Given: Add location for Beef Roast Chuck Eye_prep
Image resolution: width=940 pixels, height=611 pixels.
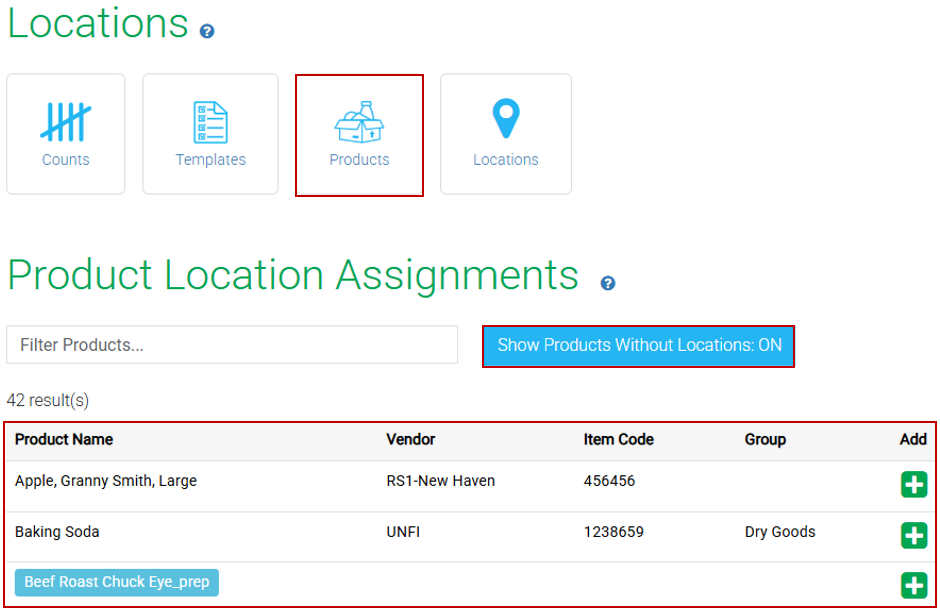Looking at the screenshot, I should (x=914, y=585).
